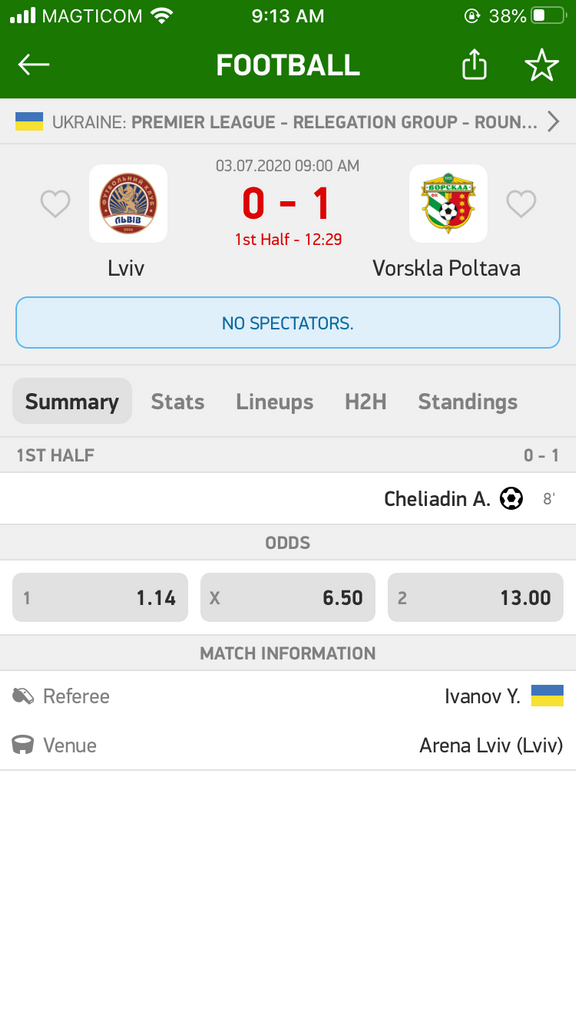
Task: Select draw odds 6.50
Action: coord(288,598)
